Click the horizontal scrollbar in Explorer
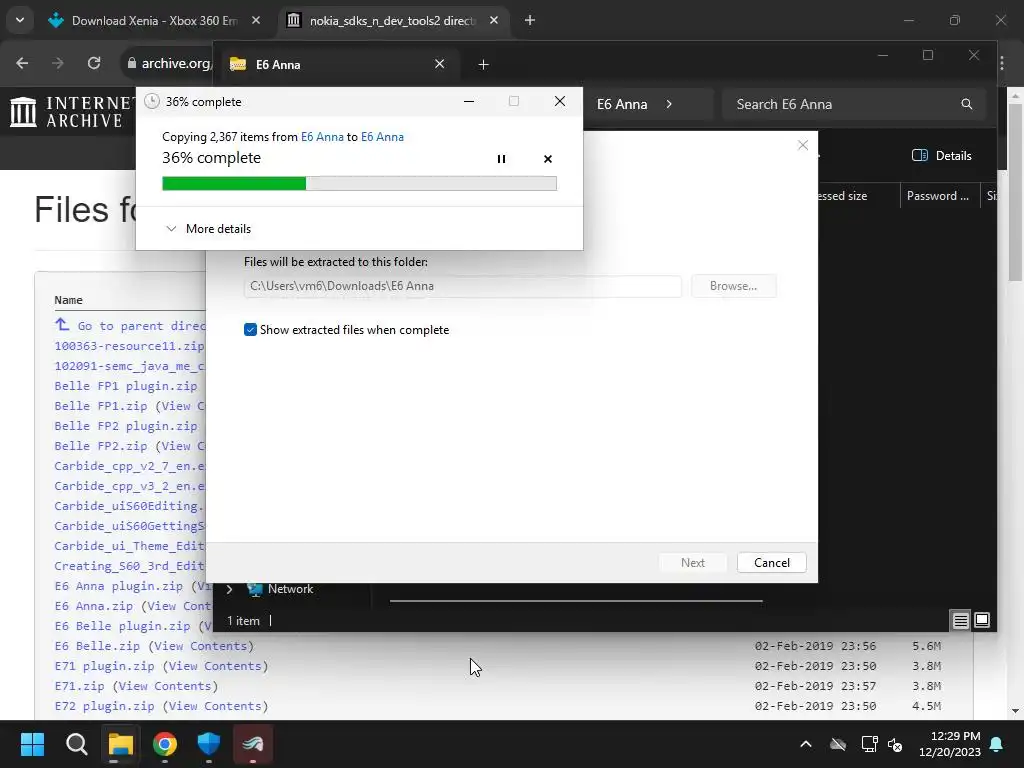 coord(576,600)
